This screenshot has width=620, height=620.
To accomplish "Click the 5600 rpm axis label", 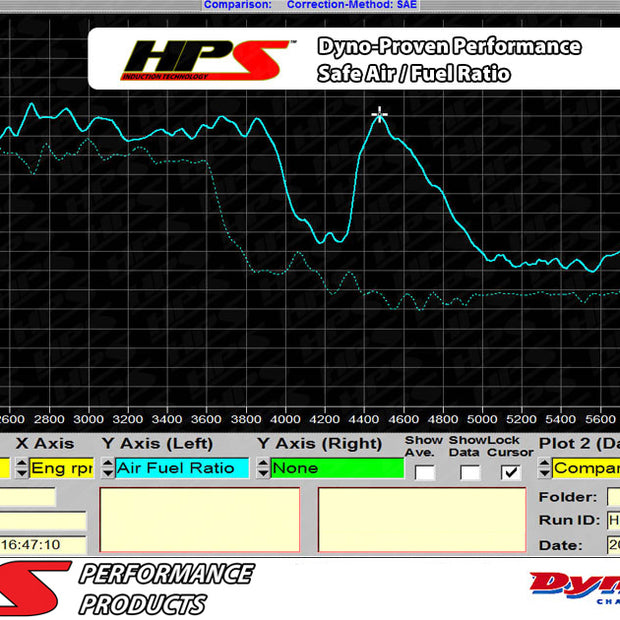I will pyautogui.click(x=600, y=420).
